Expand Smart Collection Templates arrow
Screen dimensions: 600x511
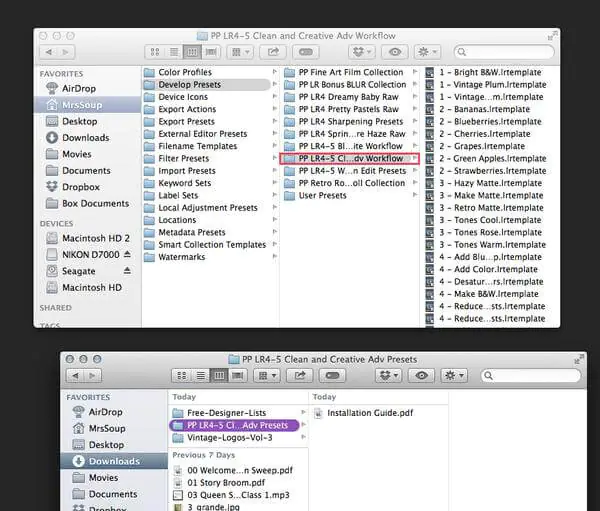pyautogui.click(x=274, y=244)
